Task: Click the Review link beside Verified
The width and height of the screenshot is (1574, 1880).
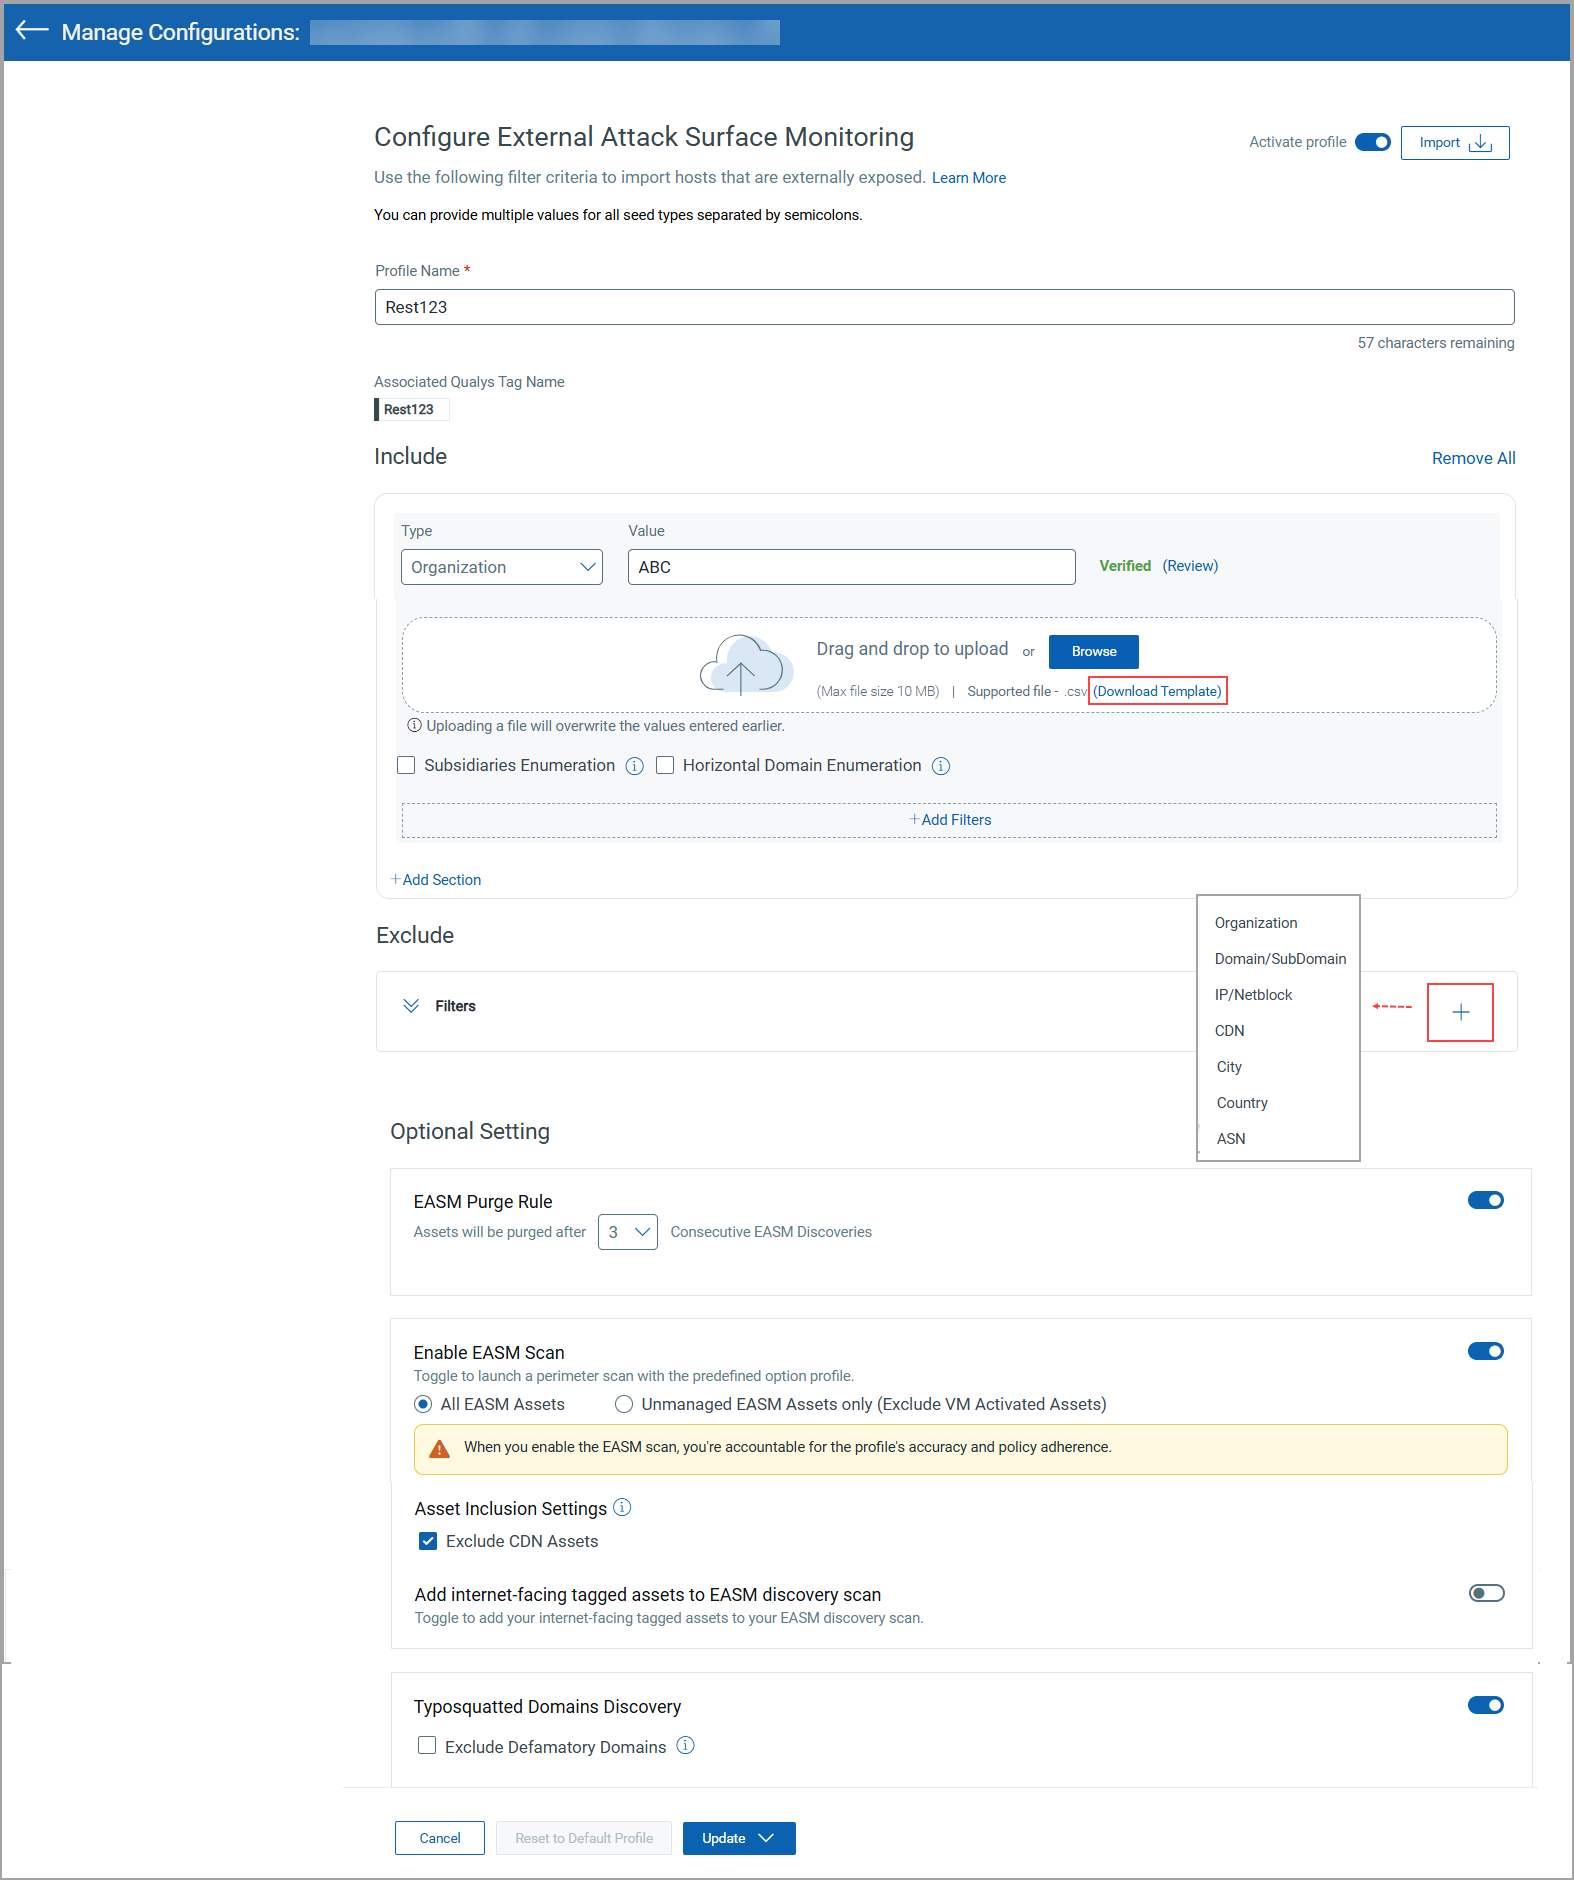Action: [1190, 566]
